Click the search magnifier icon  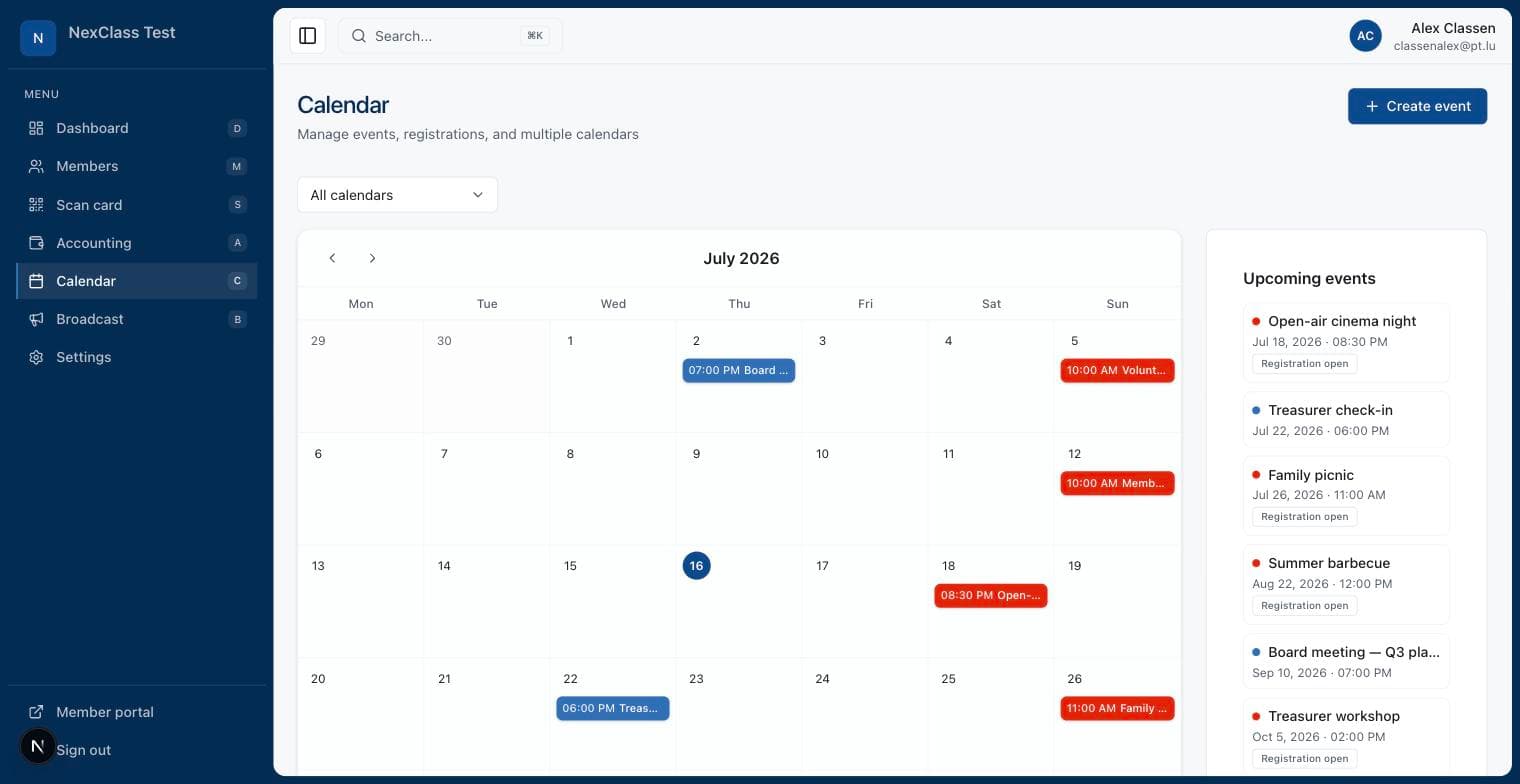(358, 36)
